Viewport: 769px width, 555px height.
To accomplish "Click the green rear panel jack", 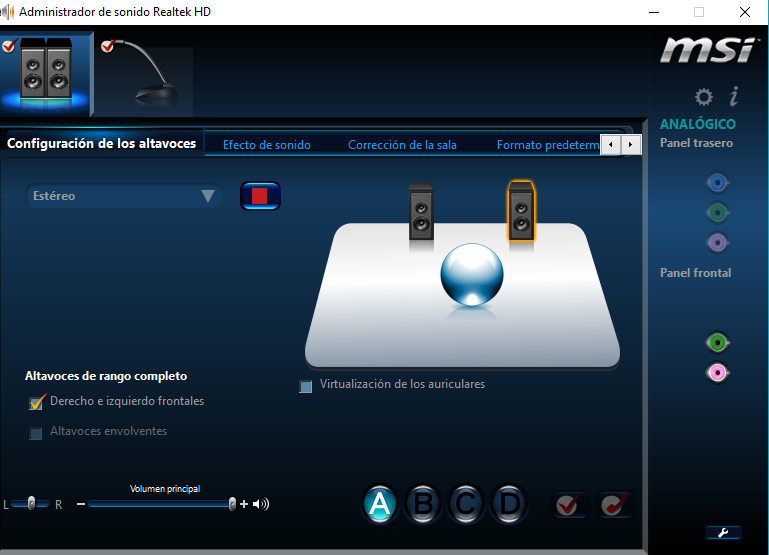I will pyautogui.click(x=718, y=213).
